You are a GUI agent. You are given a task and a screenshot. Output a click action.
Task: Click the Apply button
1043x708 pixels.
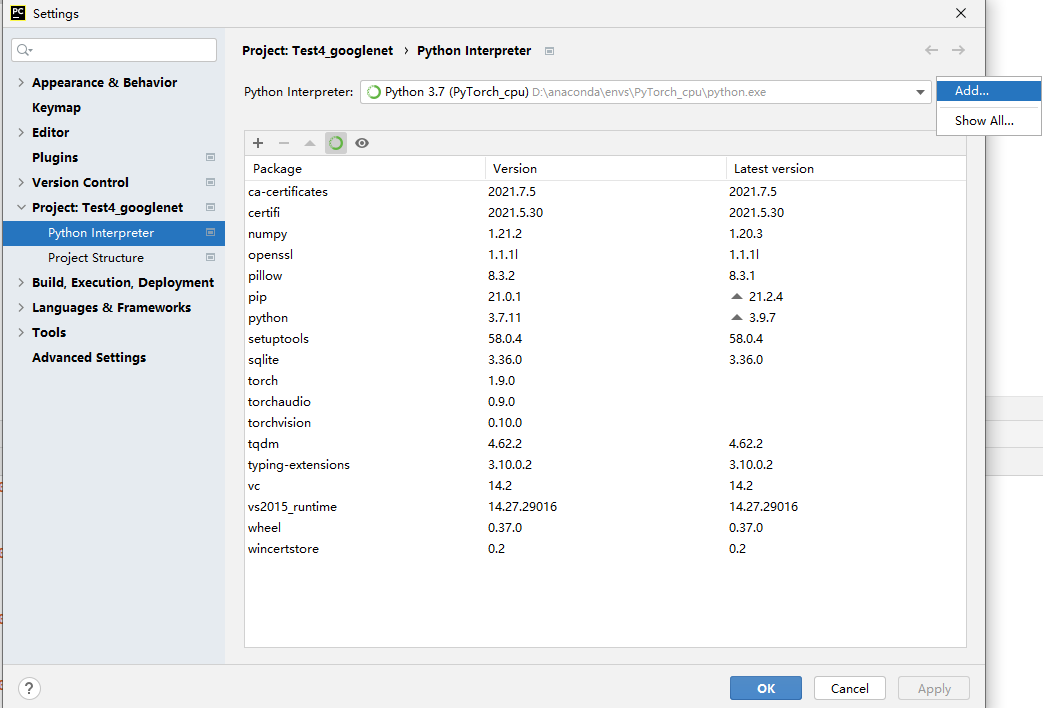[934, 688]
